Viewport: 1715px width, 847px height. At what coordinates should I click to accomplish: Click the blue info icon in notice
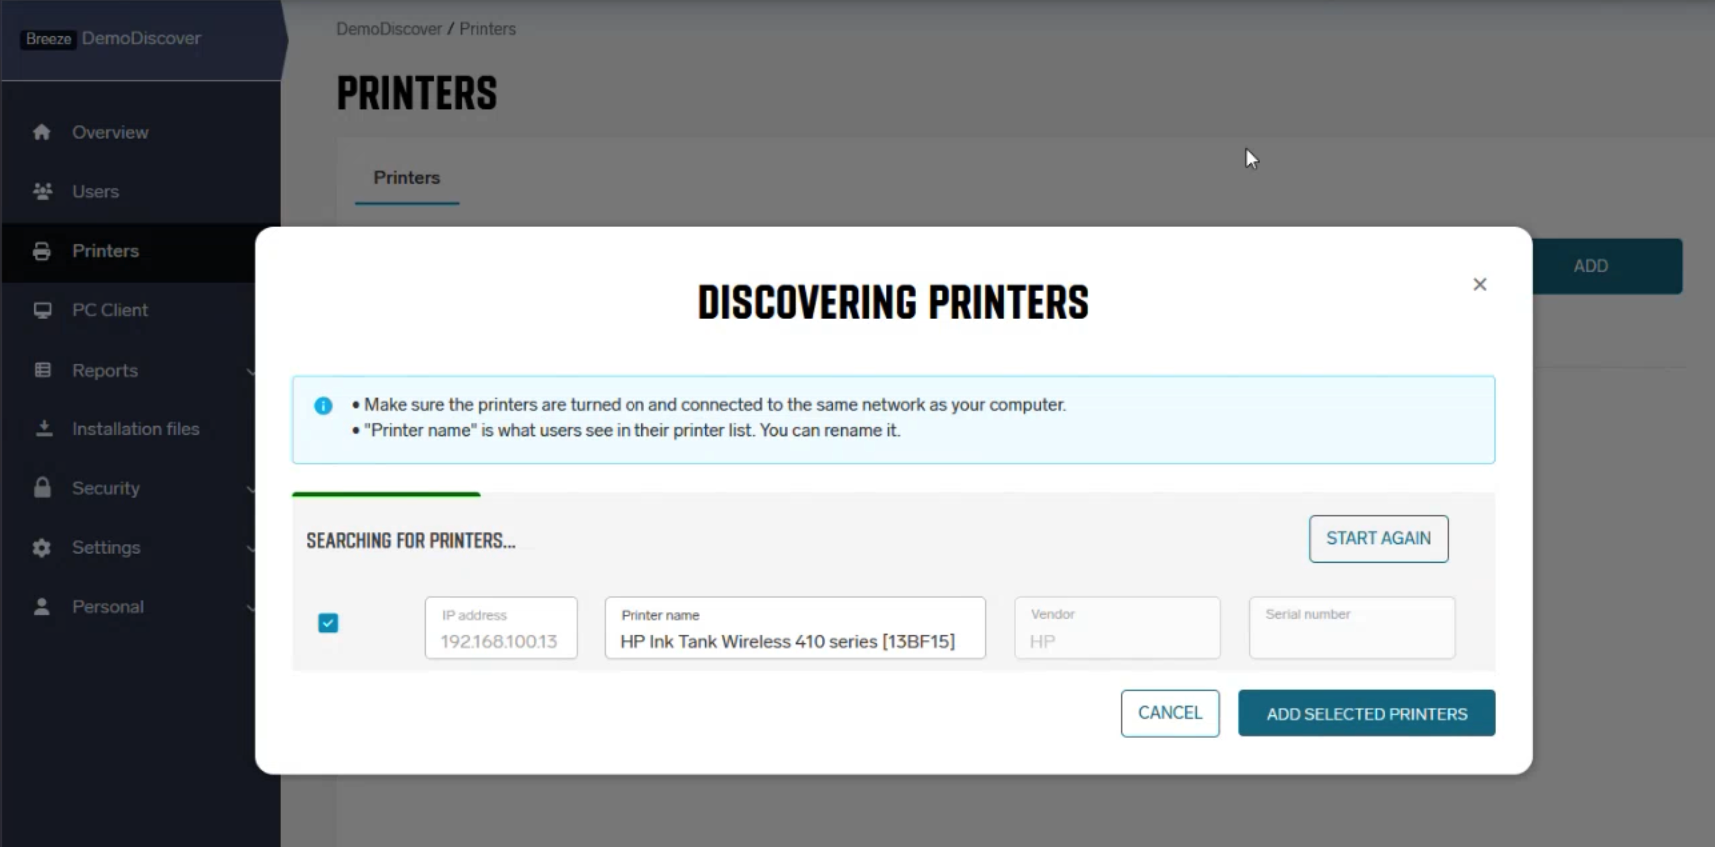323,406
